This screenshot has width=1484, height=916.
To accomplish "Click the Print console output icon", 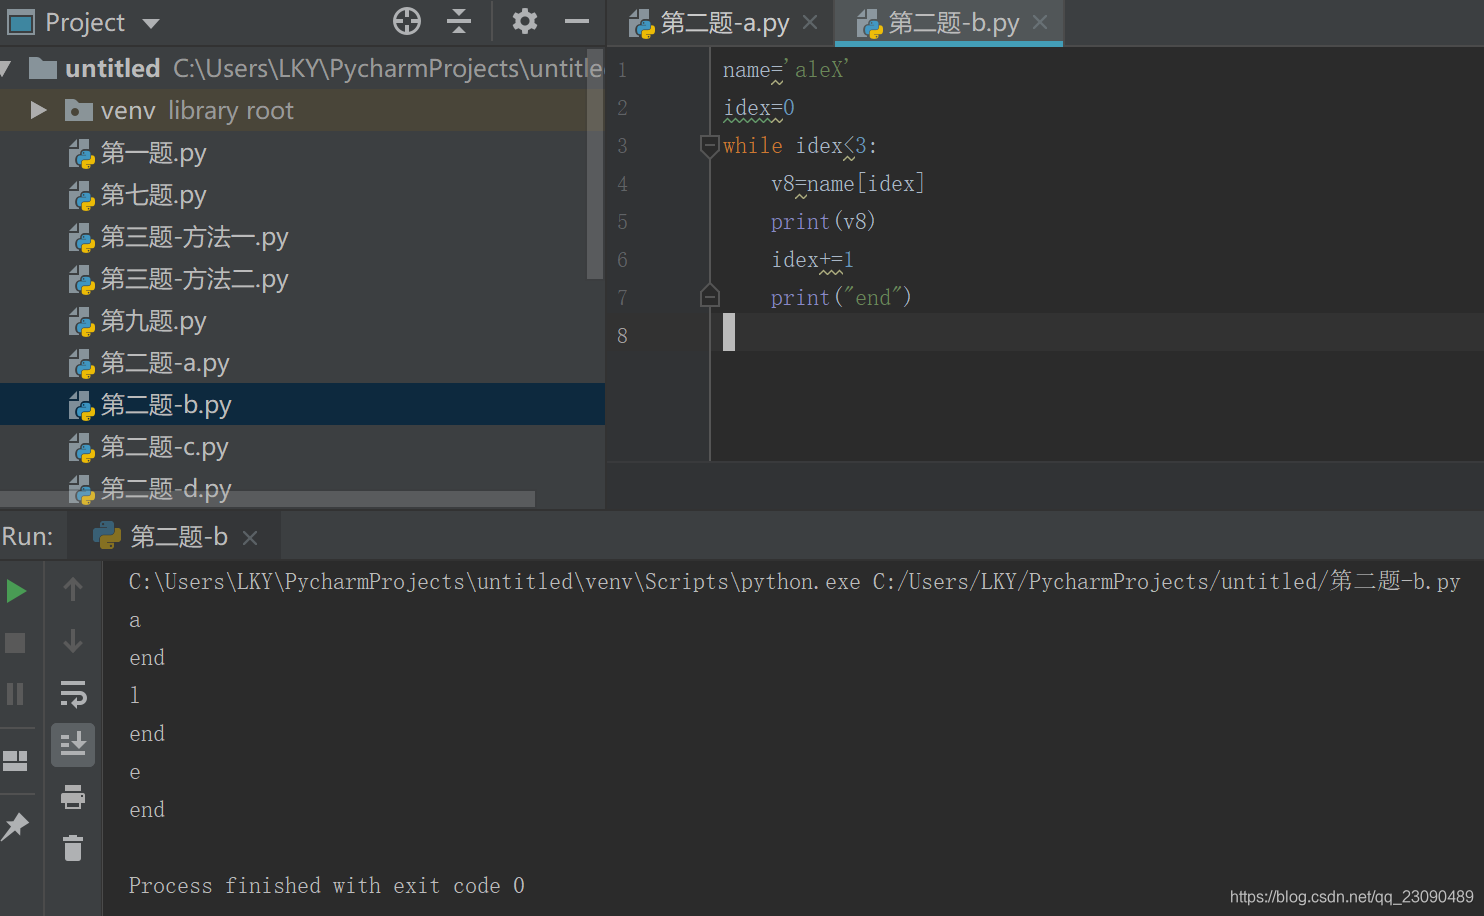I will pos(73,797).
